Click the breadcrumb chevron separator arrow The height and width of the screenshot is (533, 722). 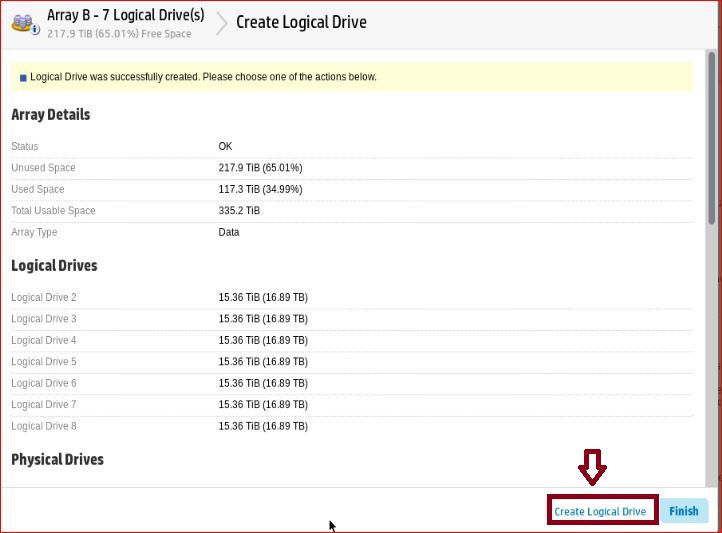[x=221, y=23]
